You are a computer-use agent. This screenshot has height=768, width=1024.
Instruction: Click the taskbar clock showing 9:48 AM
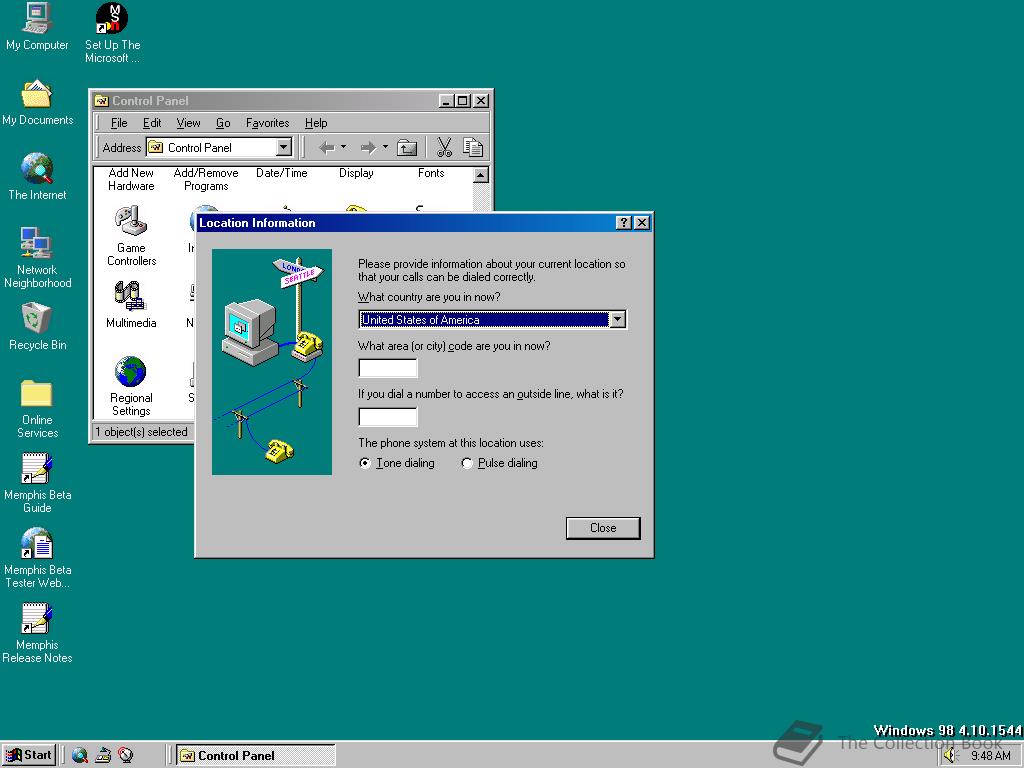[x=991, y=756]
